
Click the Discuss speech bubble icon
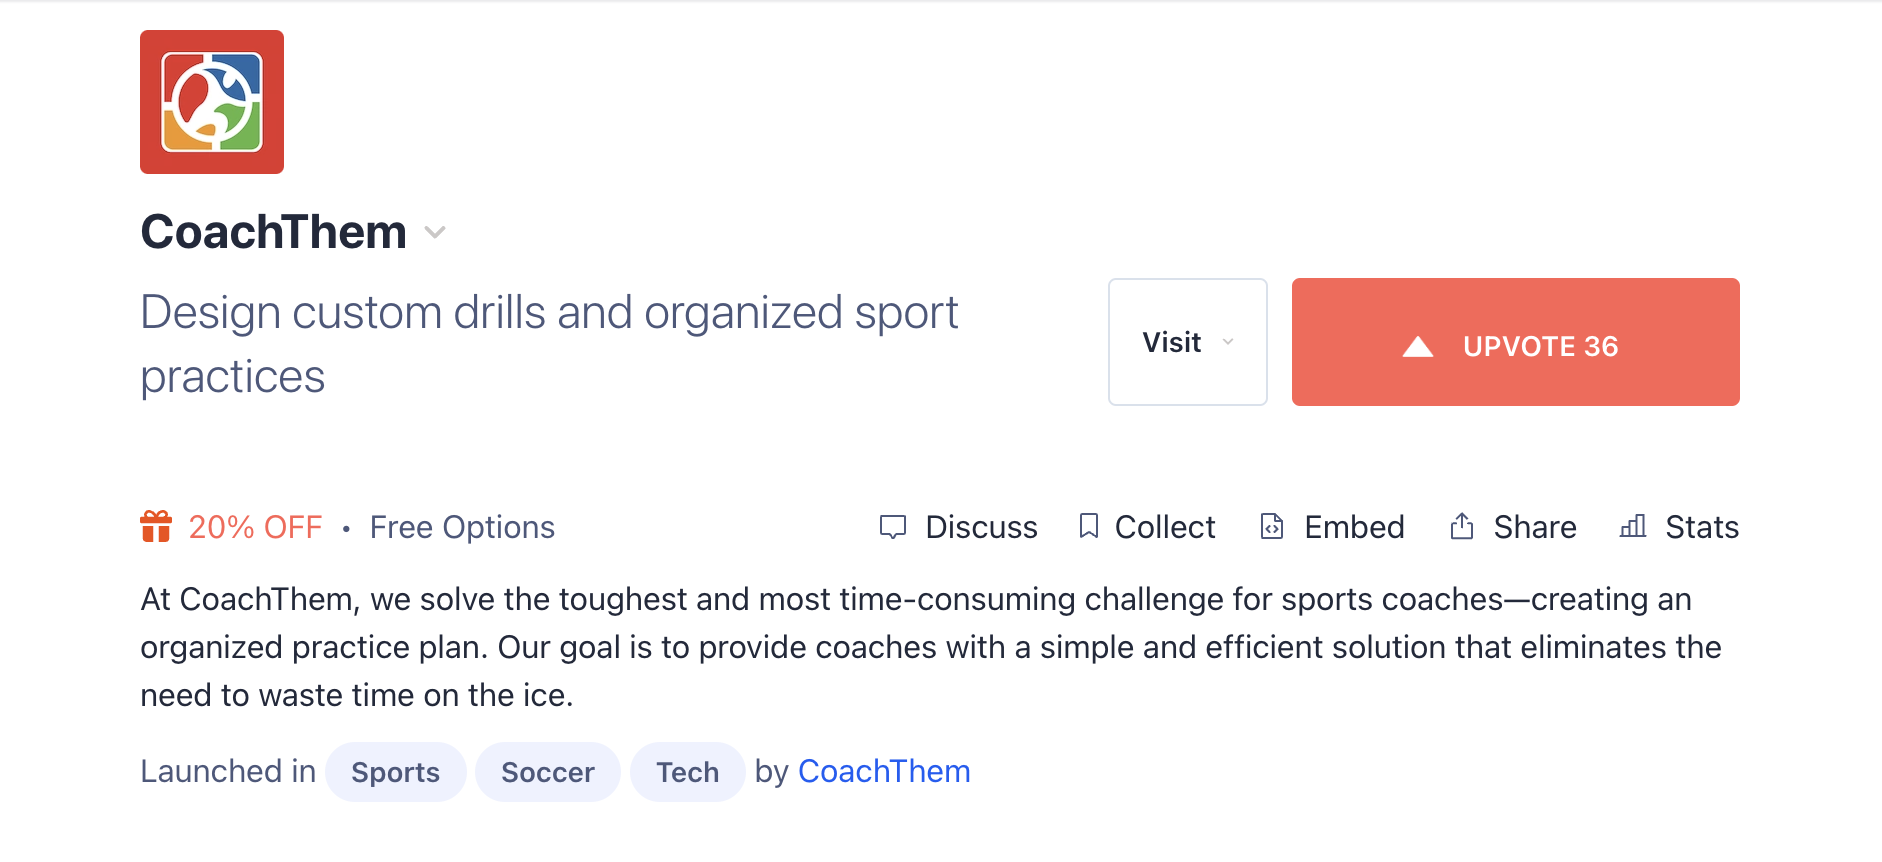893,527
